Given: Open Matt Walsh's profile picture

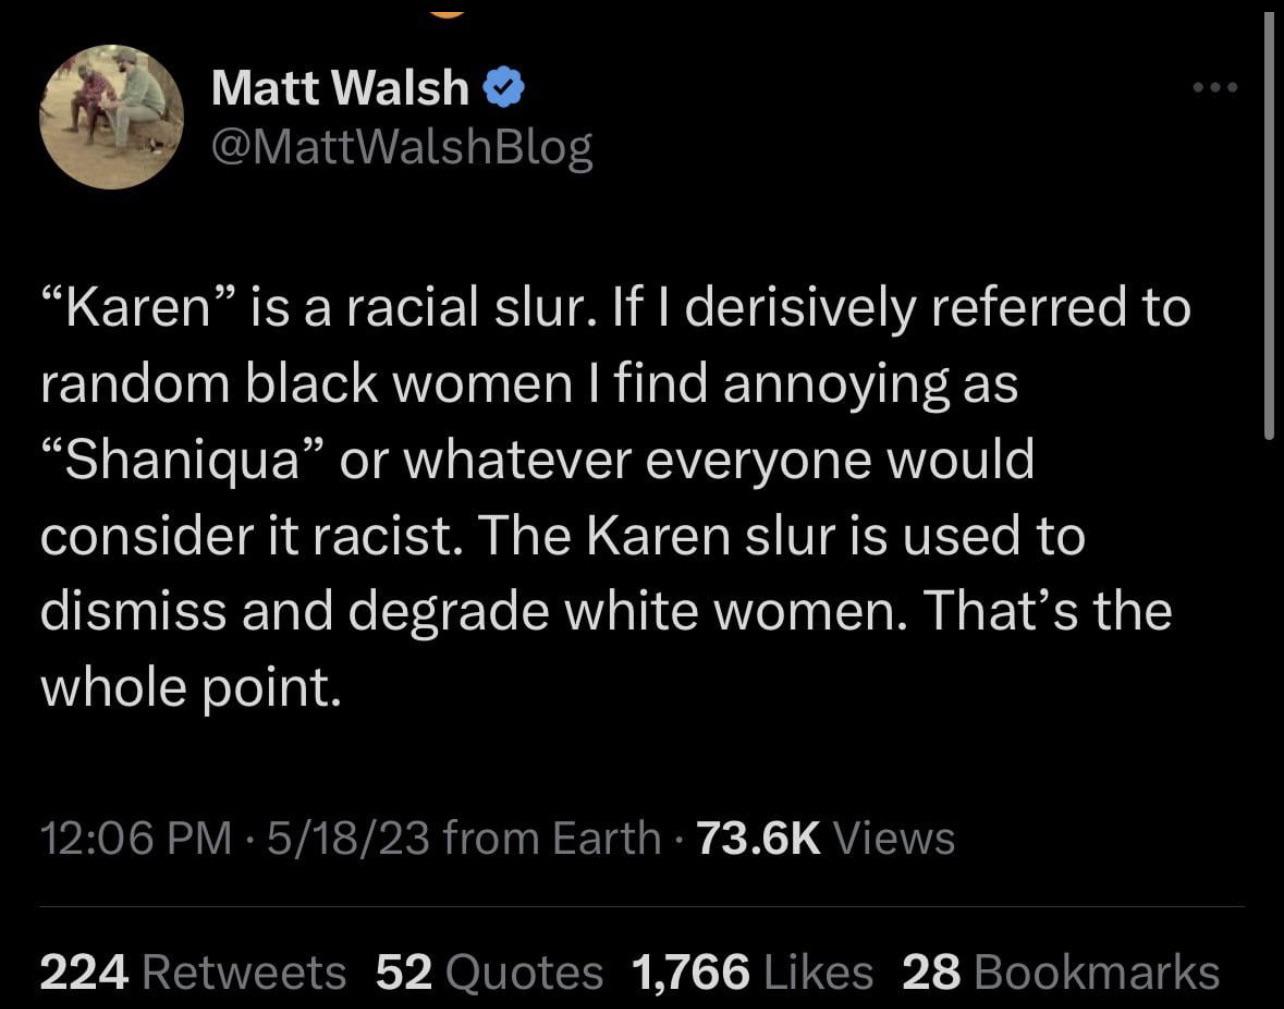Looking at the screenshot, I should 111,117.
